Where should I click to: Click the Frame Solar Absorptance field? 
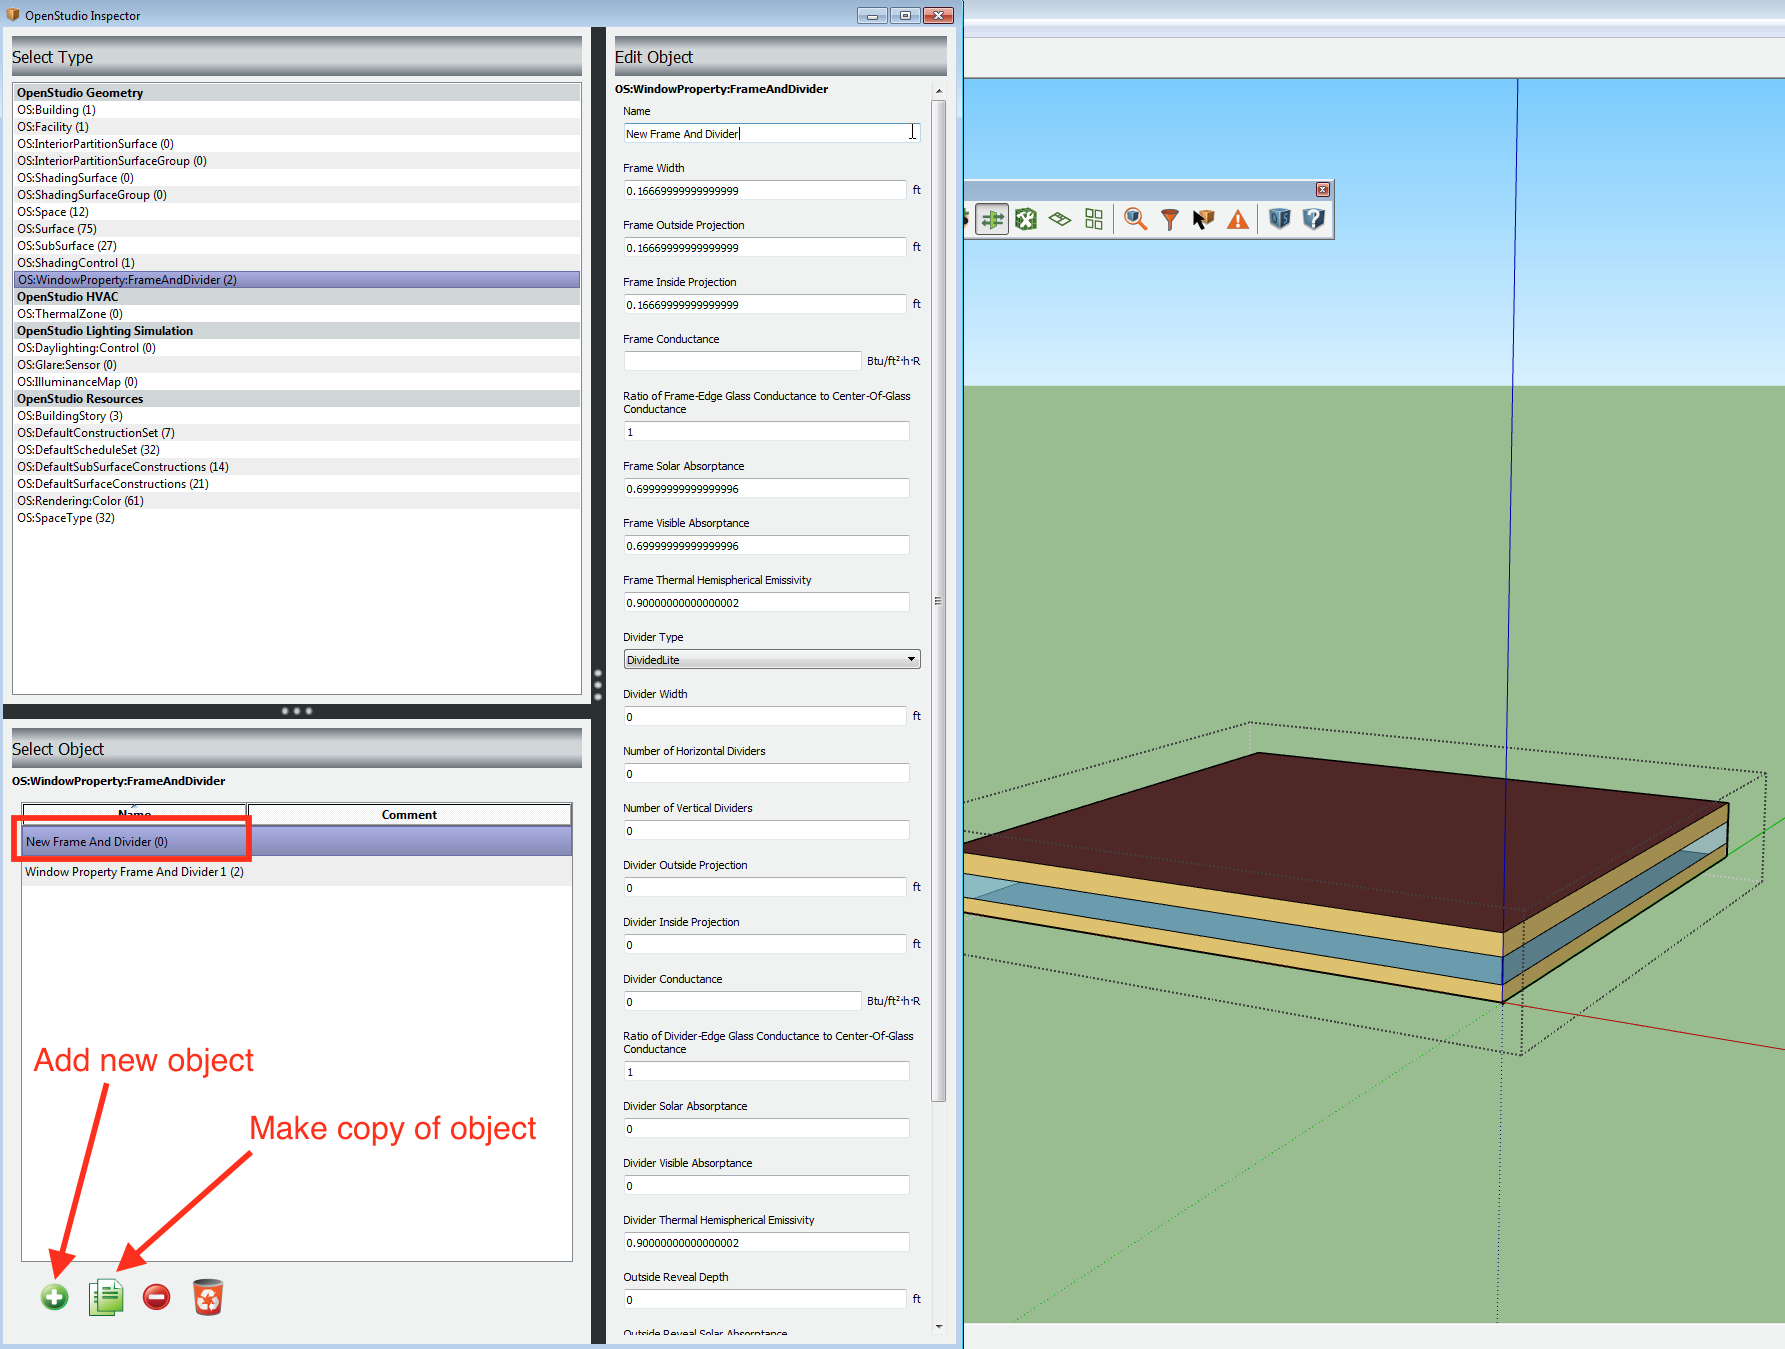pyautogui.click(x=766, y=489)
